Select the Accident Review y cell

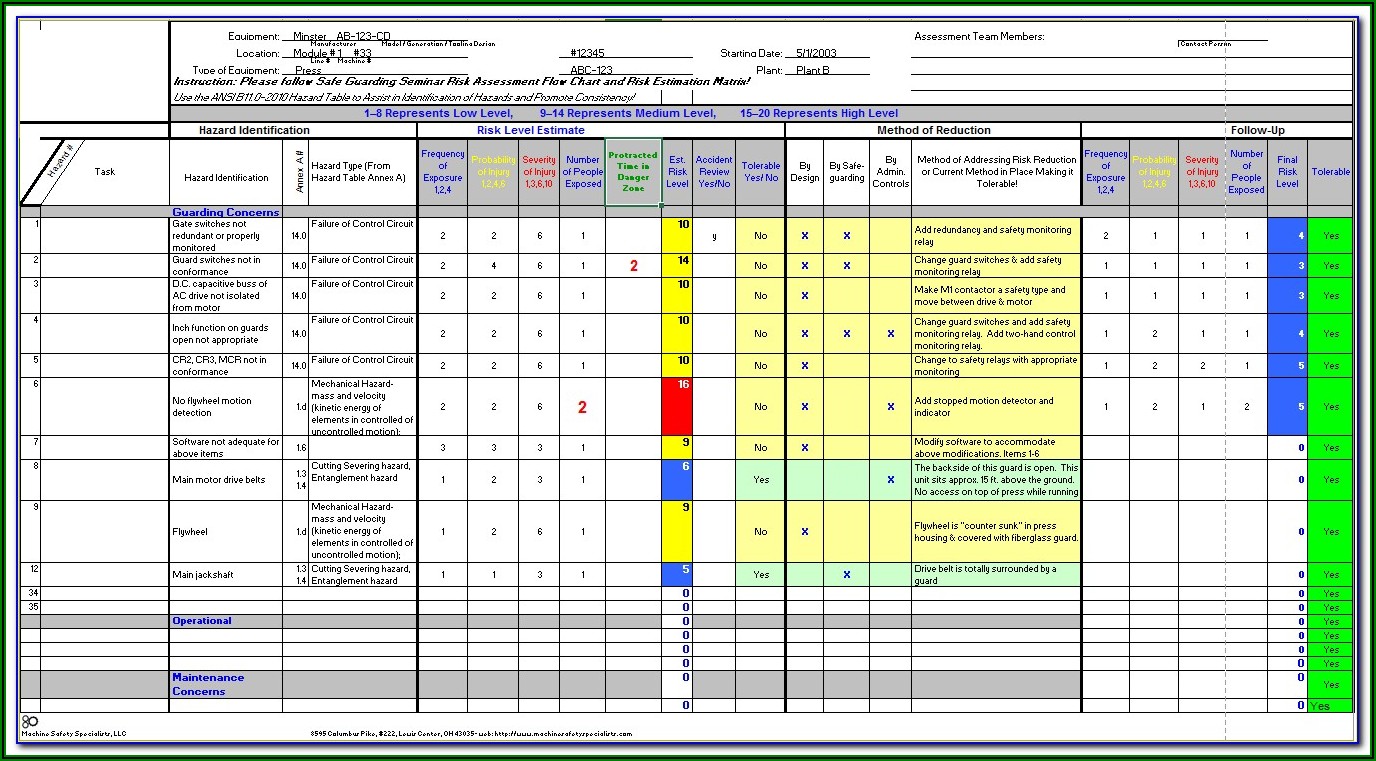713,236
